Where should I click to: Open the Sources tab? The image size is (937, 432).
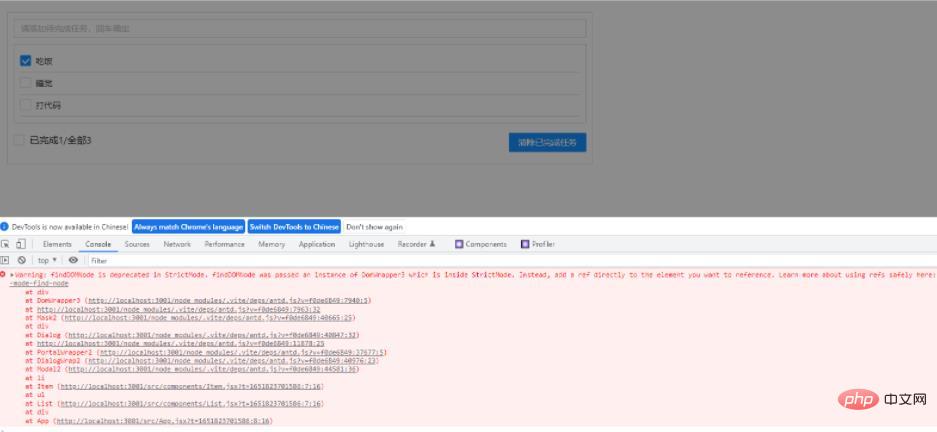(x=137, y=244)
